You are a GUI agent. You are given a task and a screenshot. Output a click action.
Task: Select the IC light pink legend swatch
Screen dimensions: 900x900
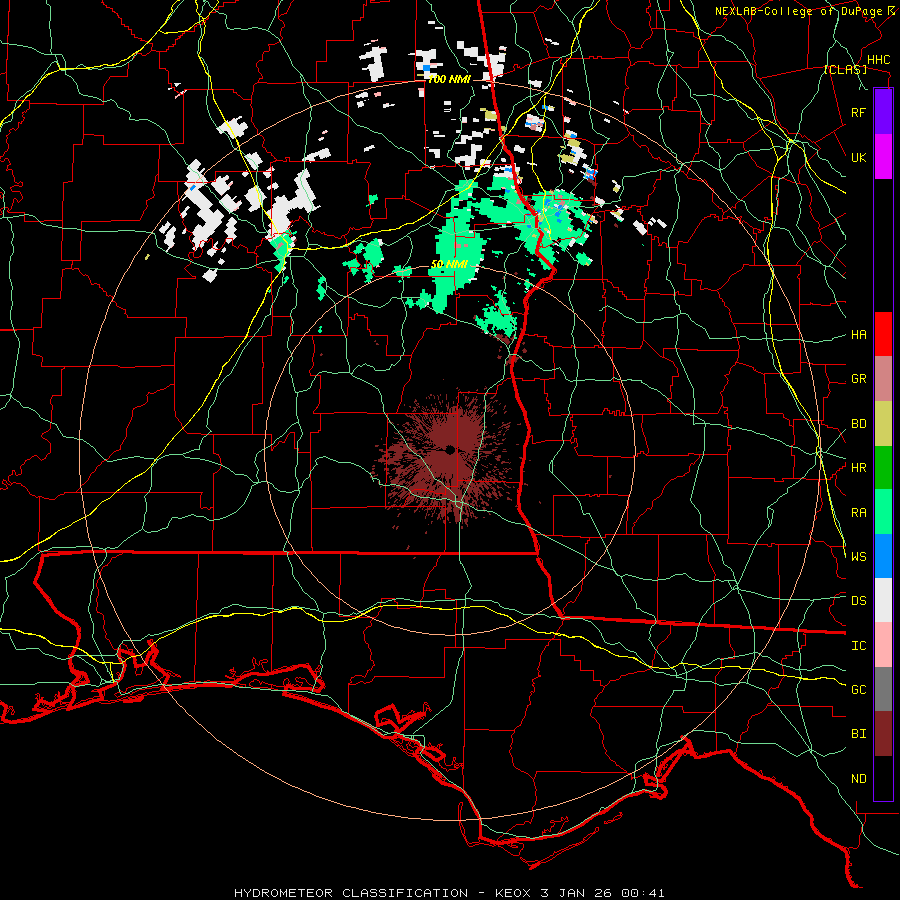883,645
